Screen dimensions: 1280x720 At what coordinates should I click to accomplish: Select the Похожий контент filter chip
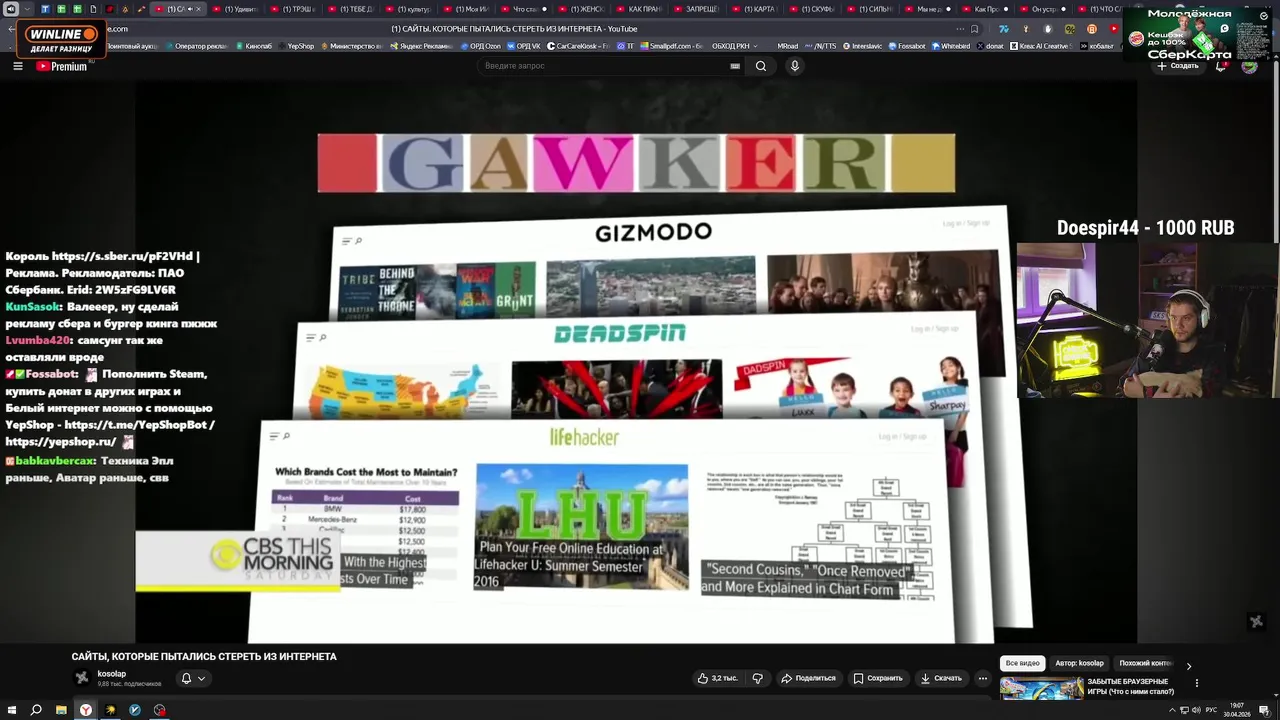click(x=1146, y=663)
